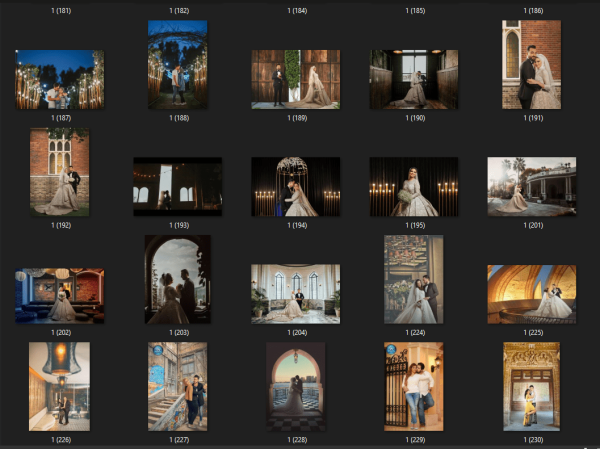Click the filename label 1 (184)
The image size is (600, 449).
pos(295,10)
